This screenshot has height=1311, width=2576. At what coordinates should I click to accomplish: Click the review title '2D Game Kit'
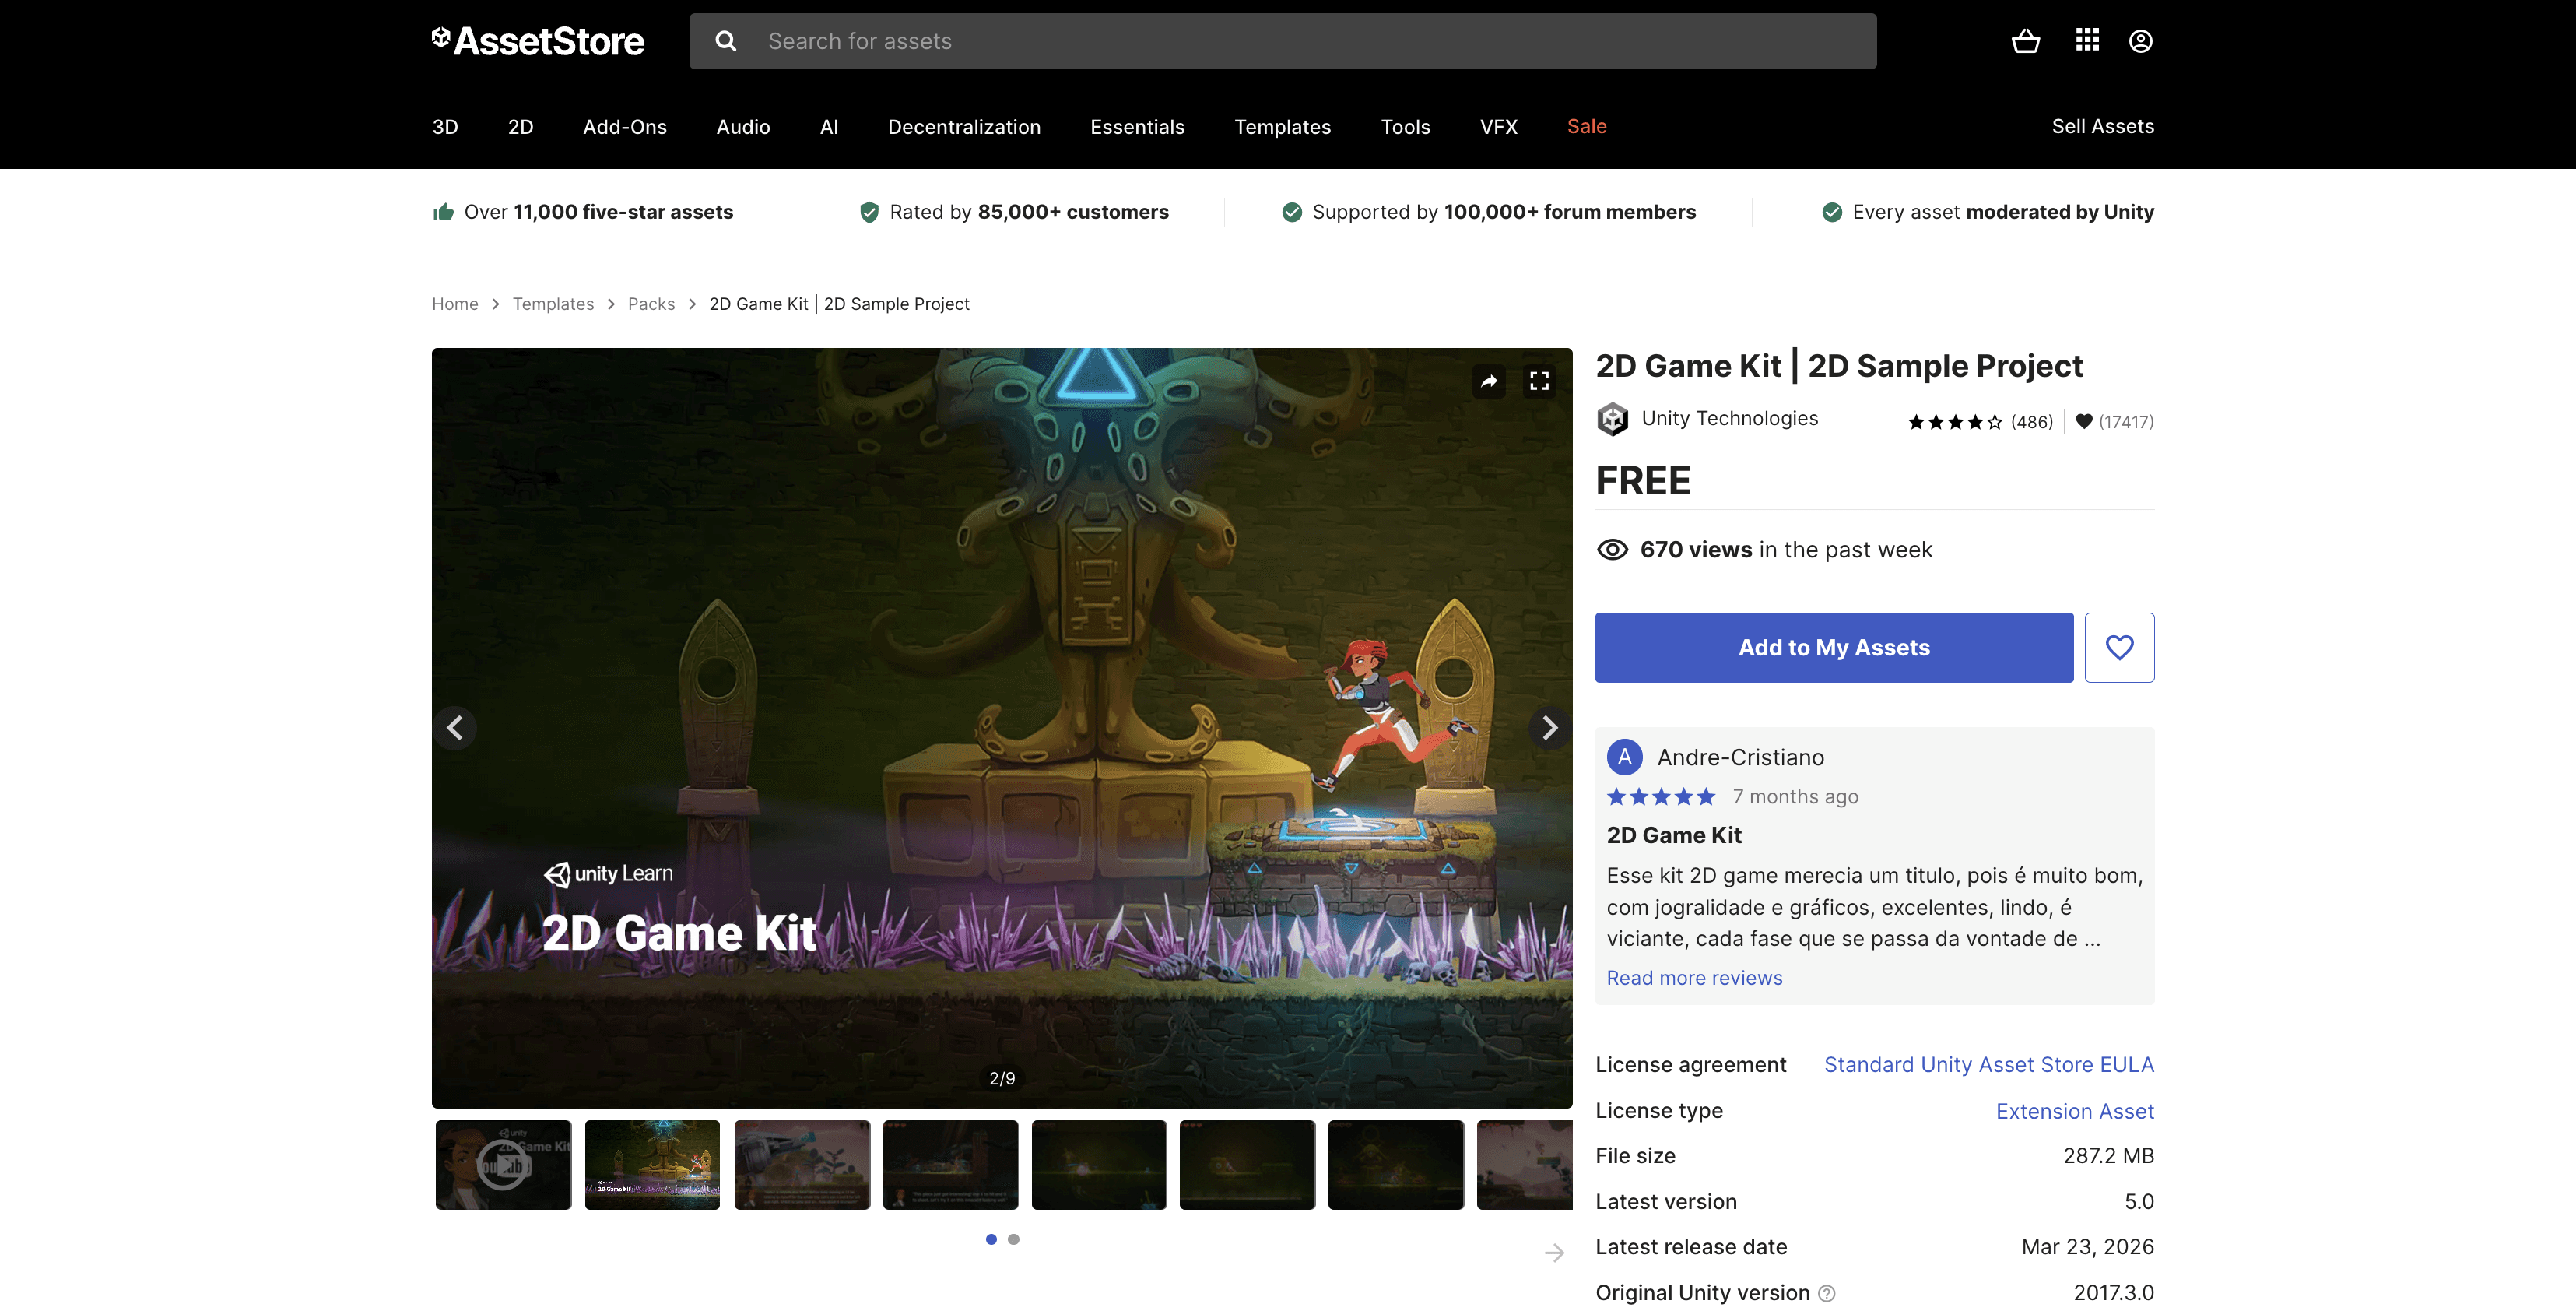pos(1674,835)
